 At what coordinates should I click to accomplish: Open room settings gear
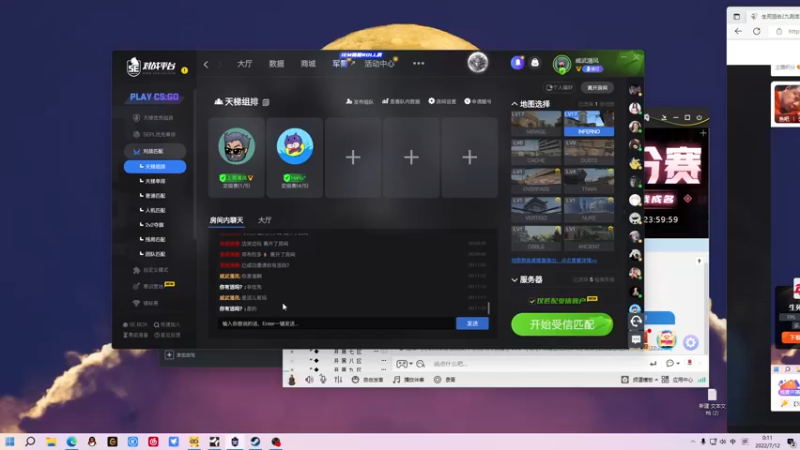(x=442, y=101)
